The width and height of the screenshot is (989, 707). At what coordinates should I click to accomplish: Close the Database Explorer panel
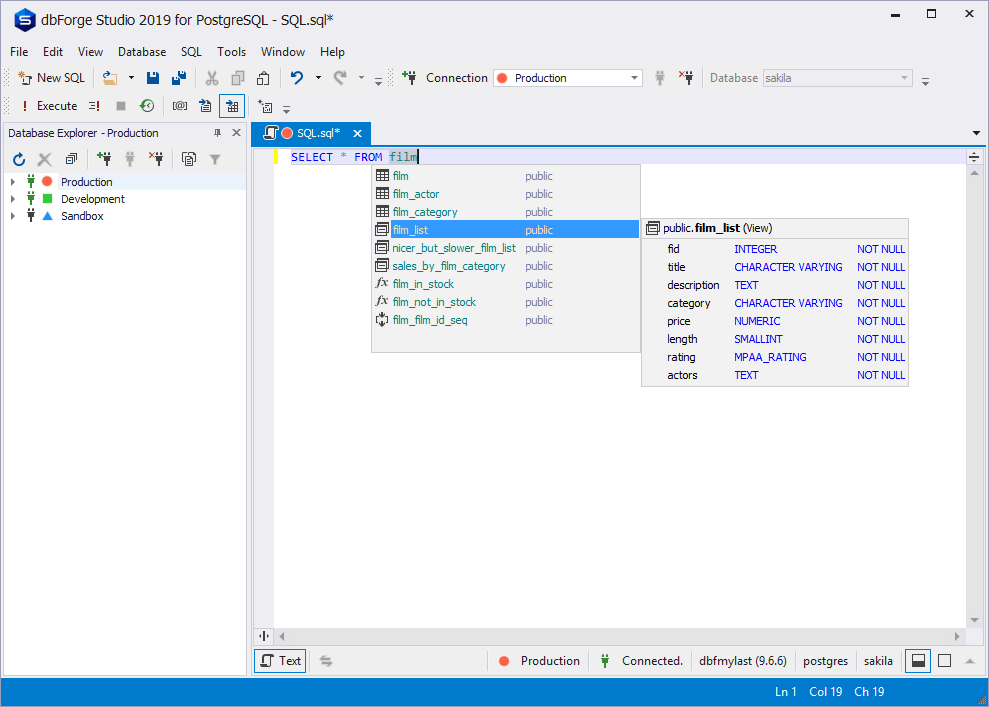point(237,133)
